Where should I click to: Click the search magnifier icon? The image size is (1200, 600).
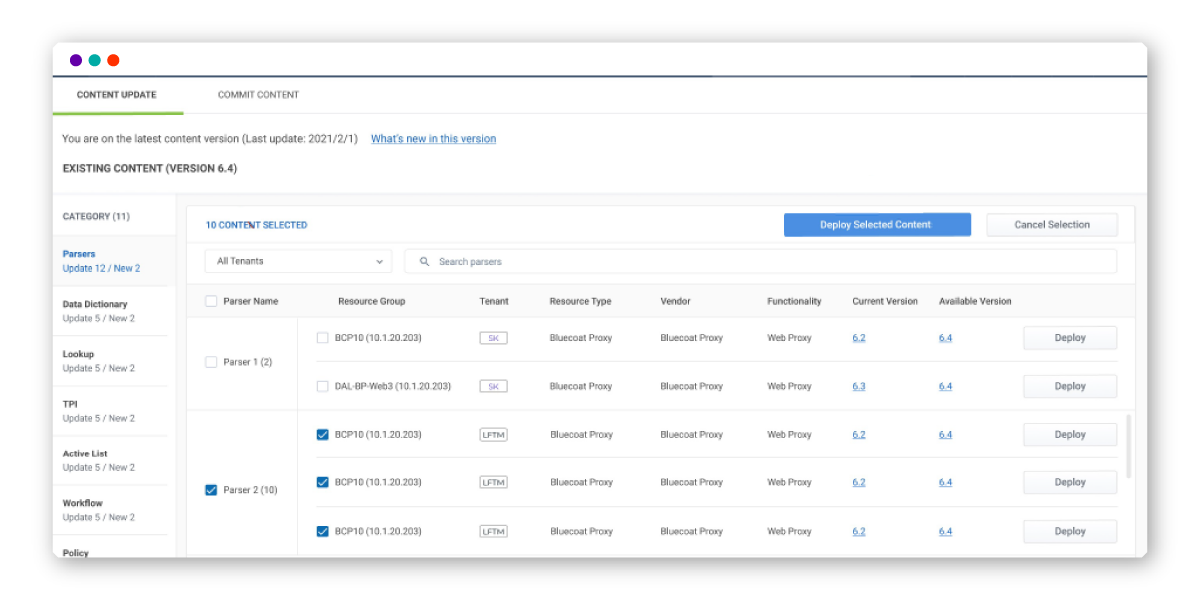click(x=424, y=262)
